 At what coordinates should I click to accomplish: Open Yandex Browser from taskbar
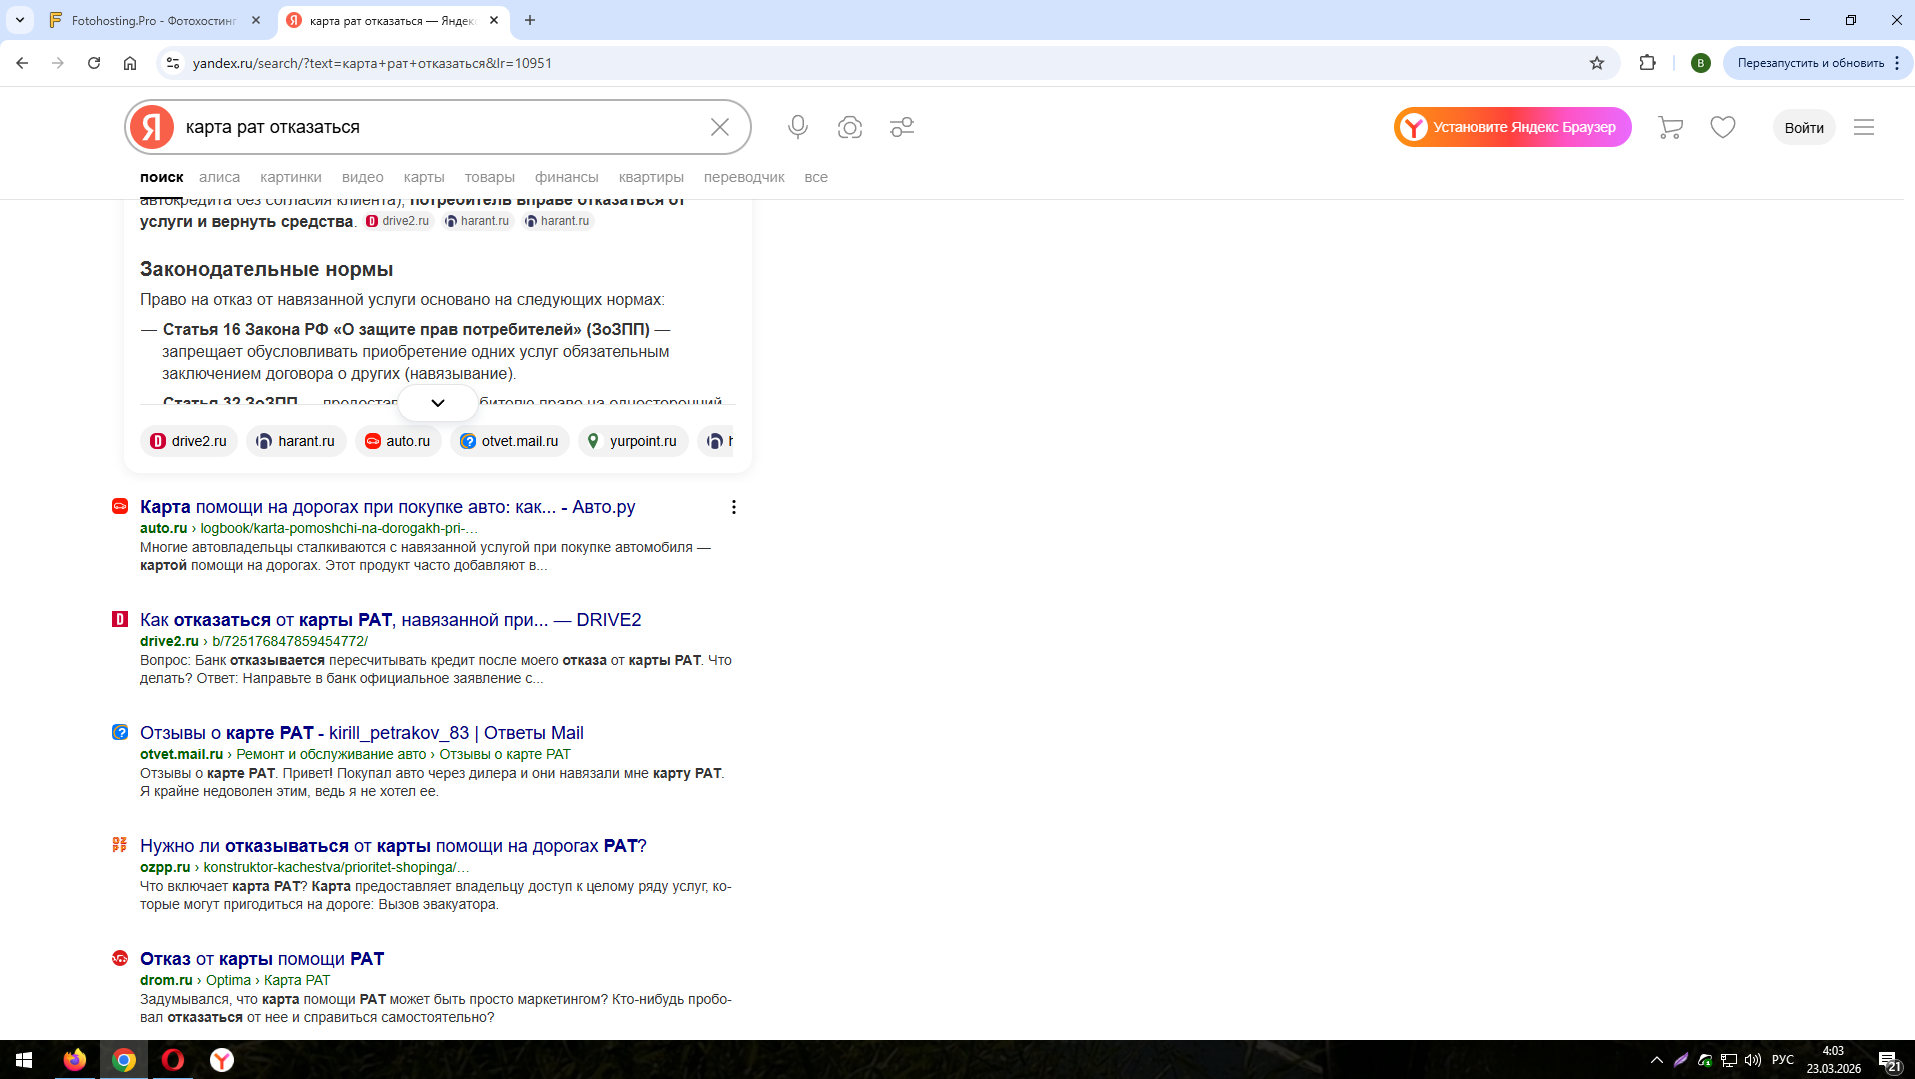[222, 1060]
